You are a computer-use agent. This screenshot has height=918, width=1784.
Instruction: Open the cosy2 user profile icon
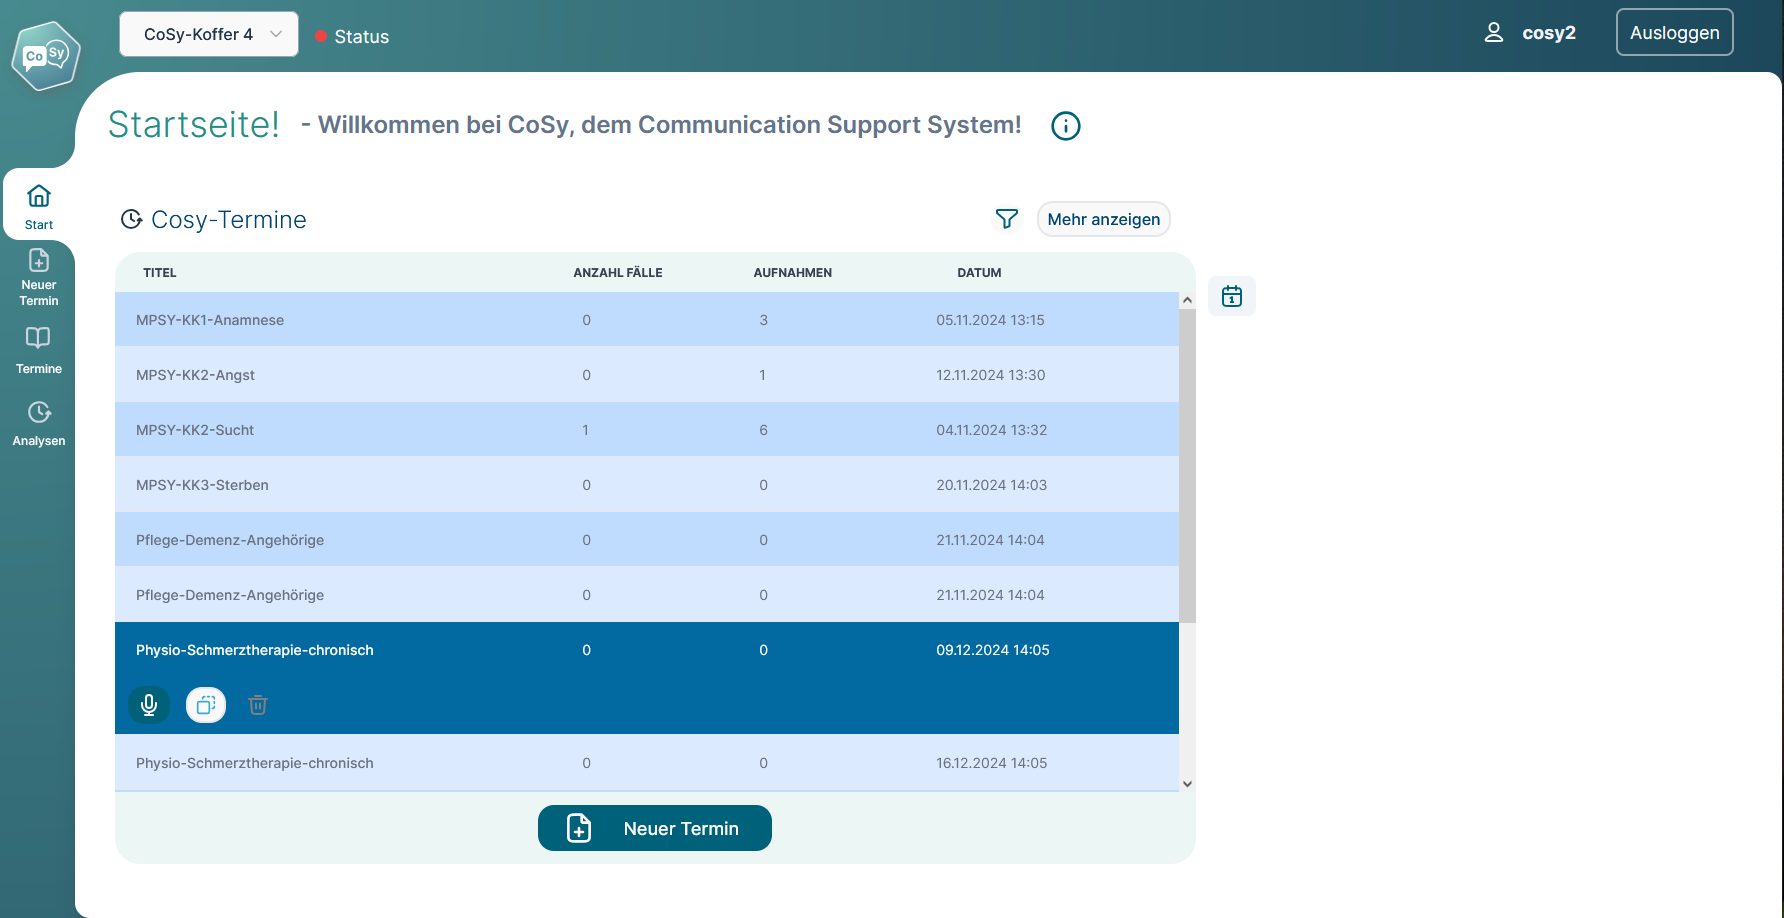coord(1493,33)
